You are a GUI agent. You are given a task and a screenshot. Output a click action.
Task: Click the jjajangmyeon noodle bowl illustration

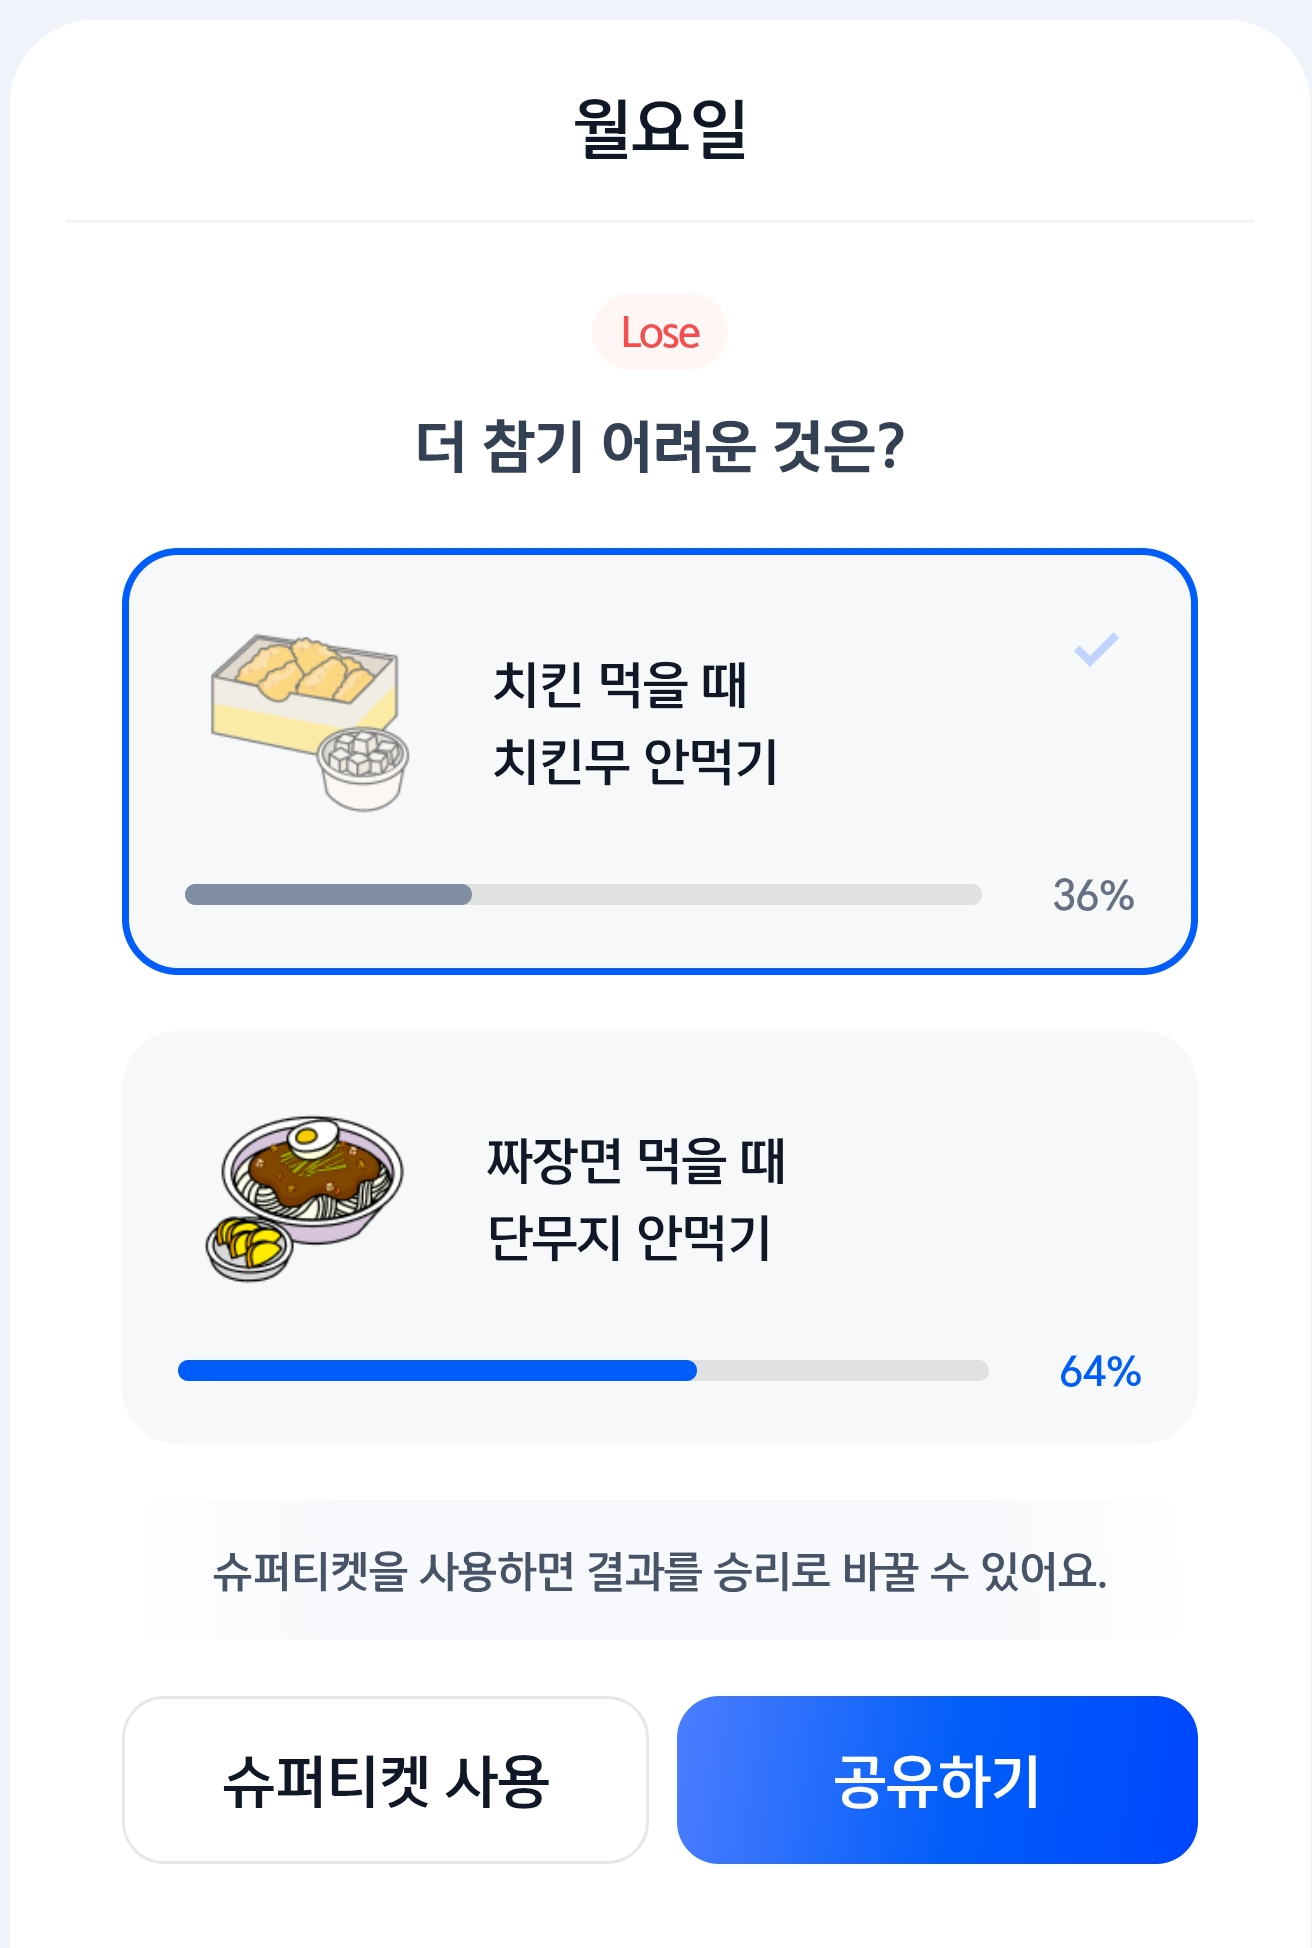tap(312, 1178)
